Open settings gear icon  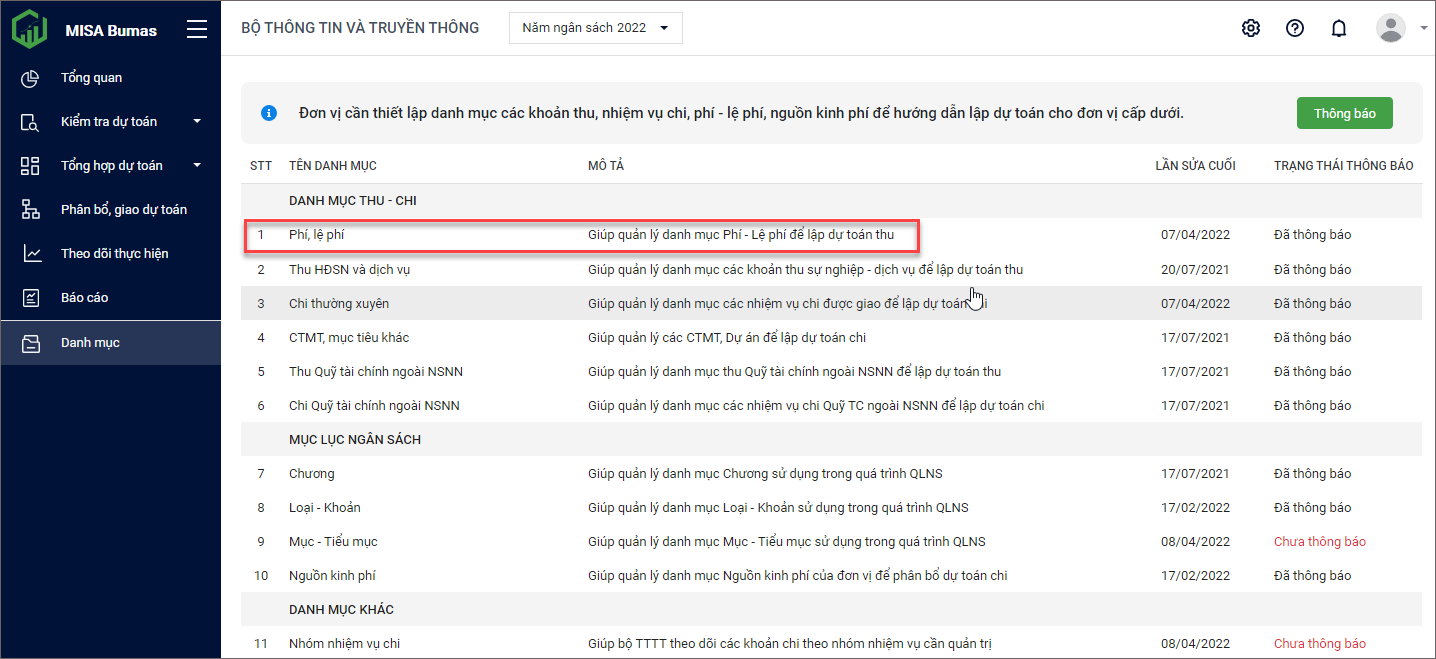(x=1250, y=28)
